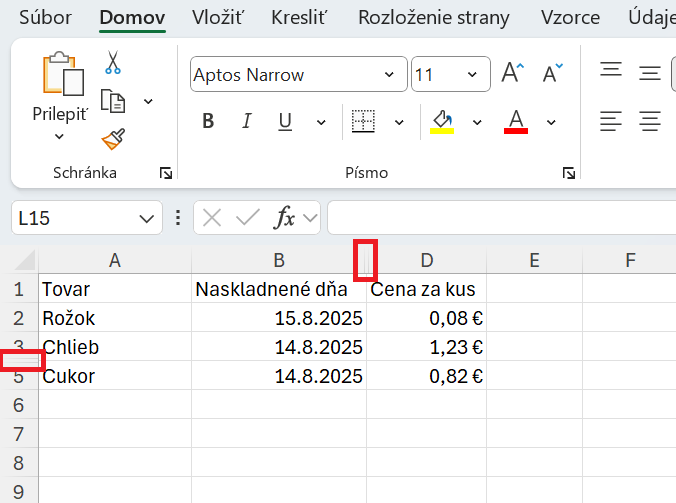Apply borders with the borders icon
This screenshot has width=676, height=503.
coord(363,121)
